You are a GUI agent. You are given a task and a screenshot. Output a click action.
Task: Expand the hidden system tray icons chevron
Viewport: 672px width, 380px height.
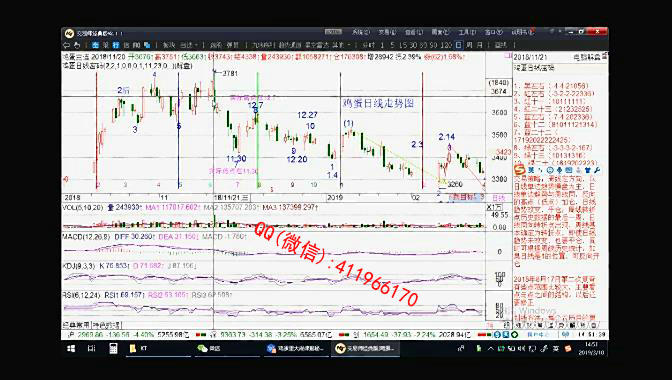[x=491, y=349]
